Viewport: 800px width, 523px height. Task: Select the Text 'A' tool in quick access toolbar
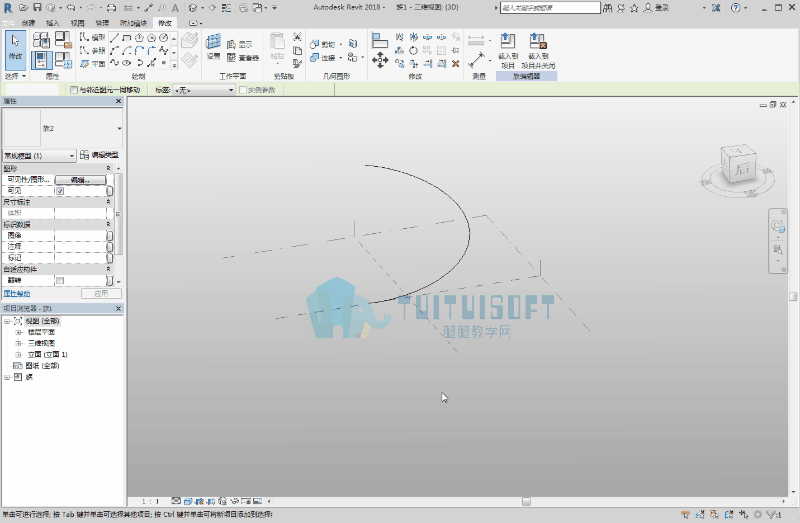coord(175,8)
